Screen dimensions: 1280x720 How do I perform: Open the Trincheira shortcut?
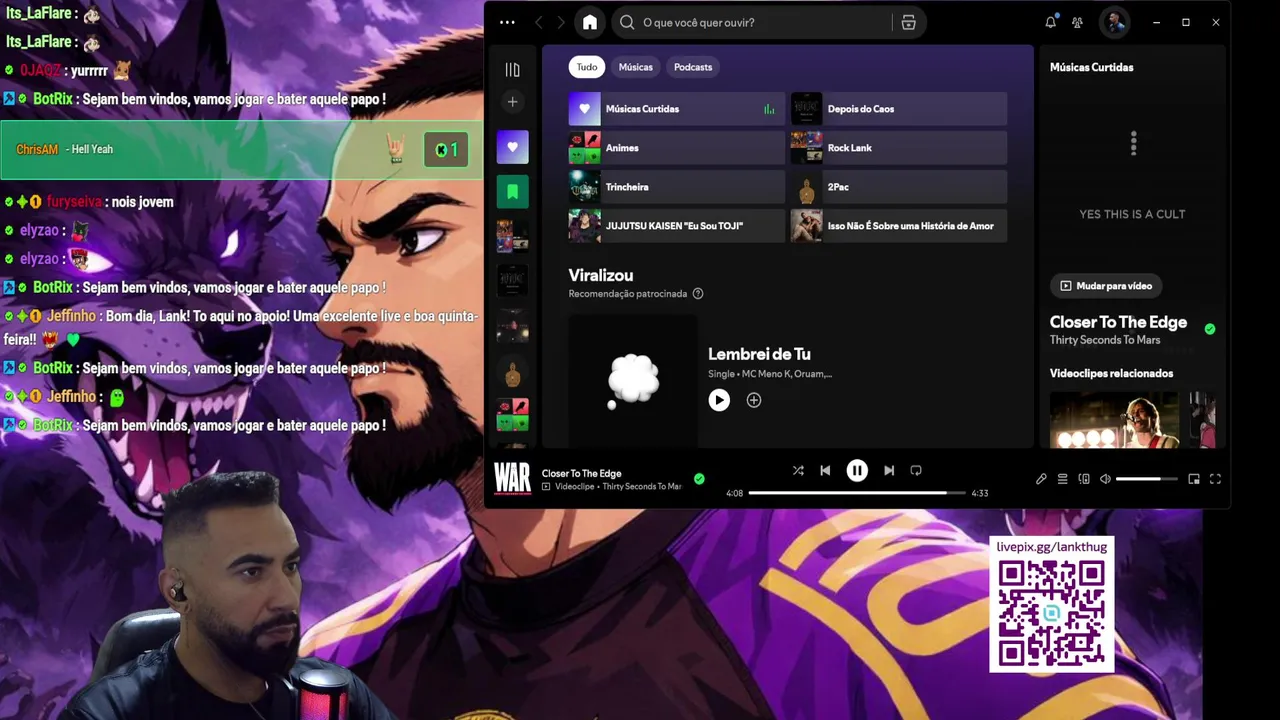[x=677, y=187]
